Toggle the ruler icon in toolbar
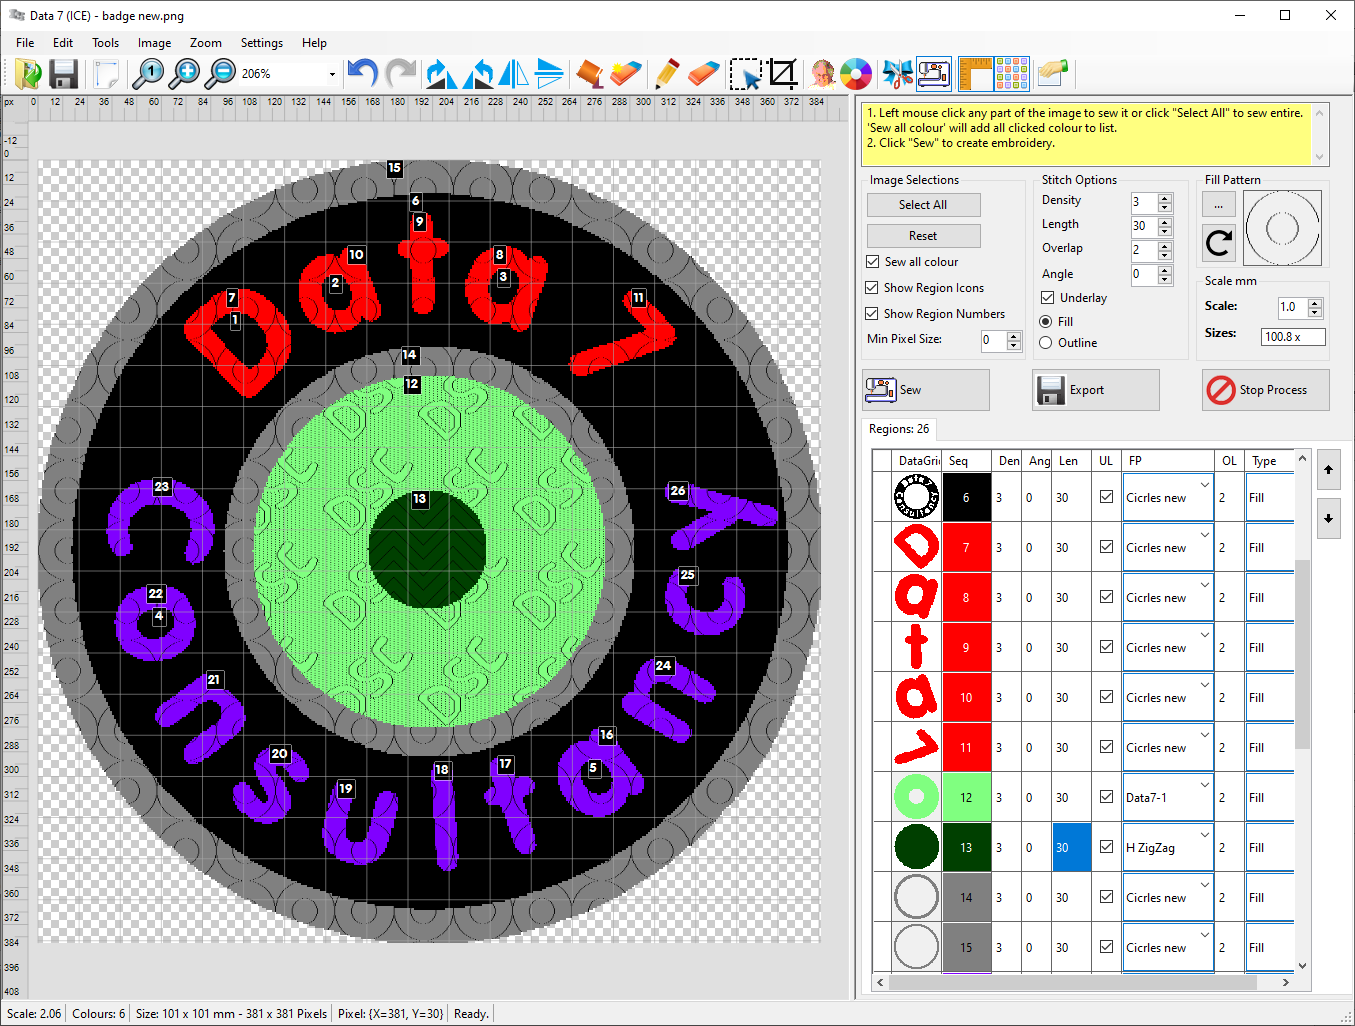 point(975,74)
